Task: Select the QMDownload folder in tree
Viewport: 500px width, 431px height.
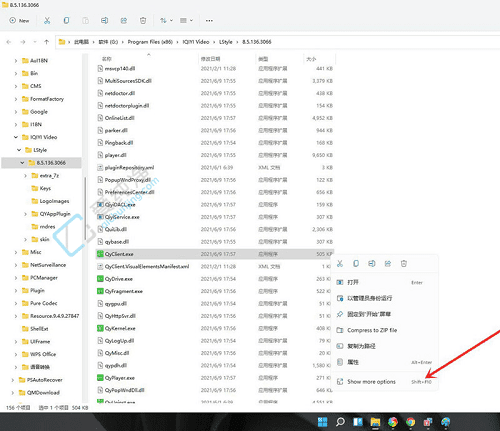Action: pyautogui.click(x=39, y=393)
